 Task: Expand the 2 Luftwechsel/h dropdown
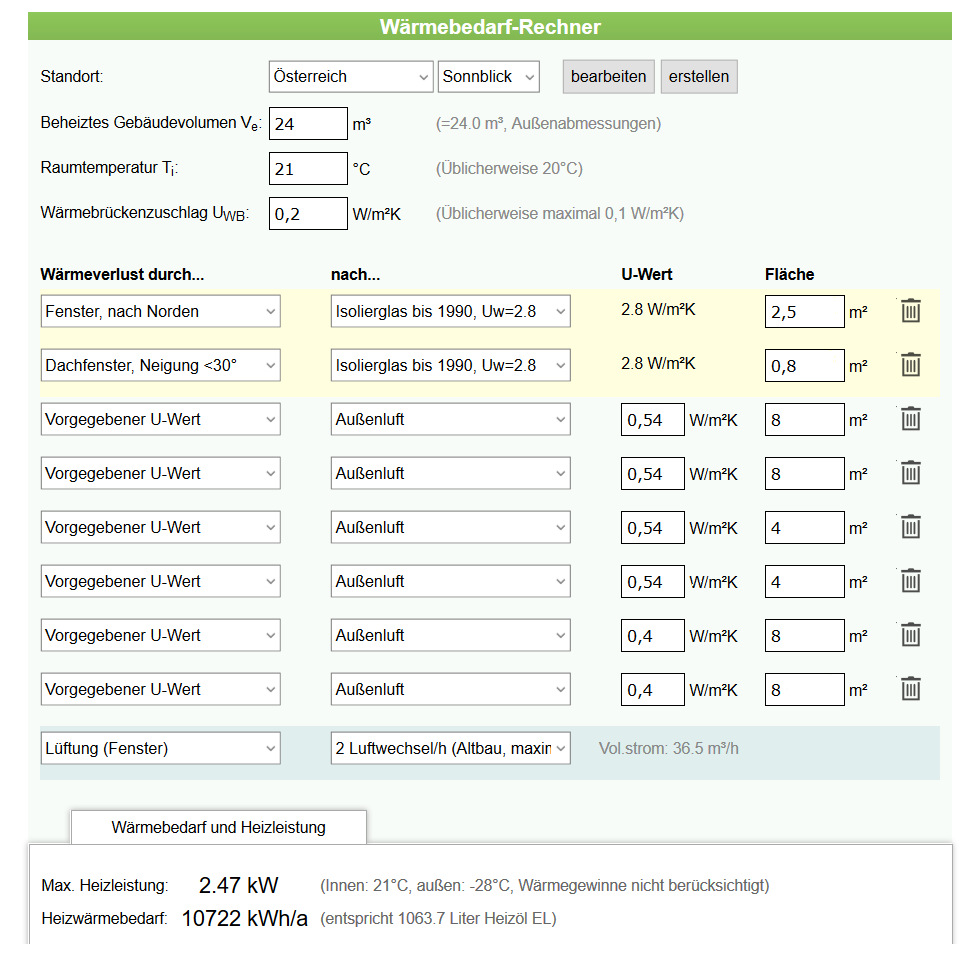coord(451,748)
